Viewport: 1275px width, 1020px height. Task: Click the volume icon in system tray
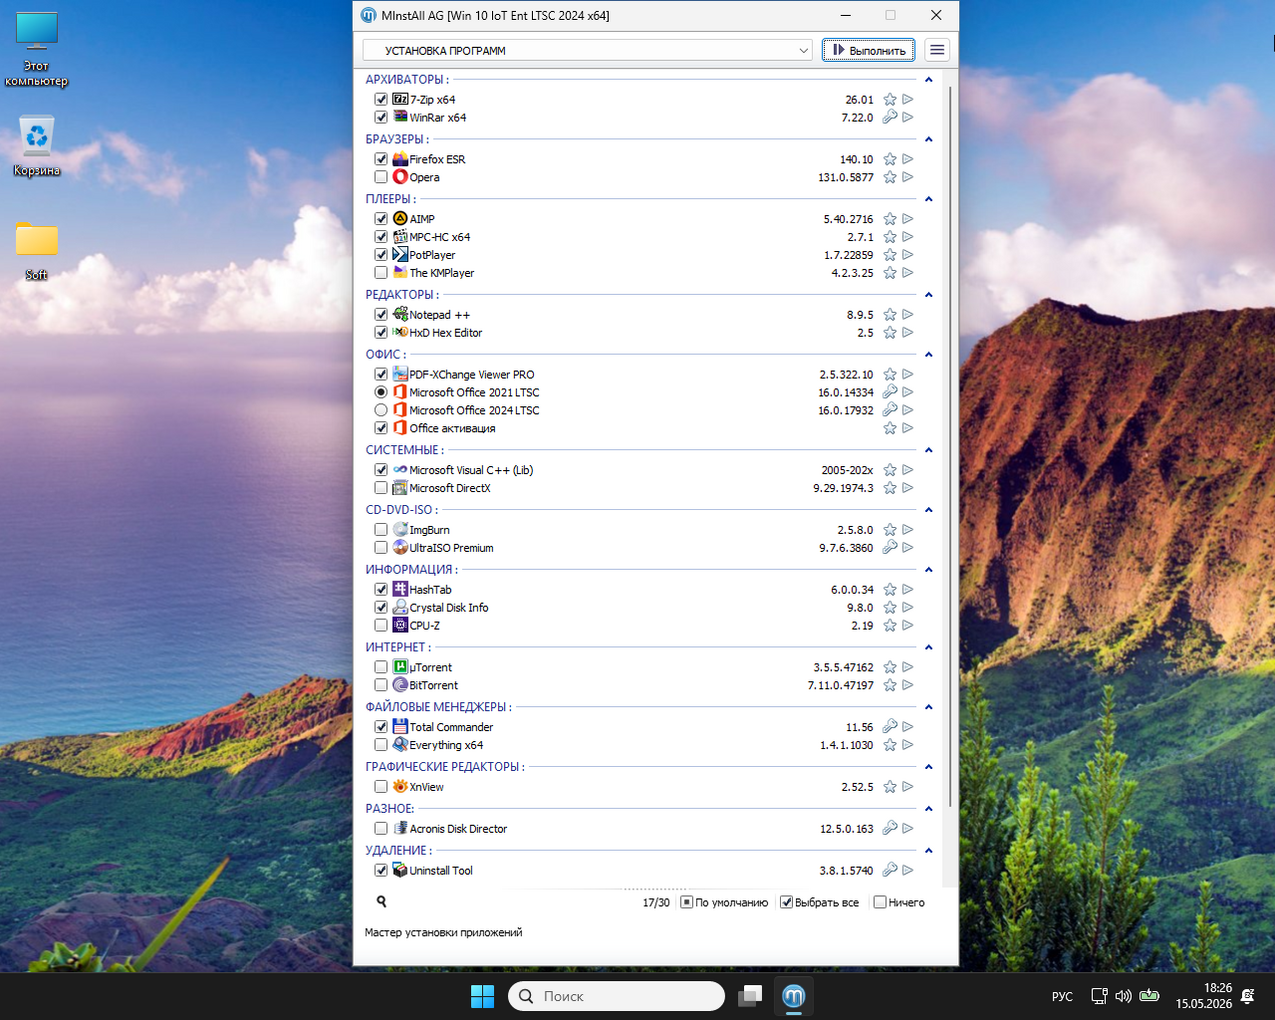pos(1123,996)
